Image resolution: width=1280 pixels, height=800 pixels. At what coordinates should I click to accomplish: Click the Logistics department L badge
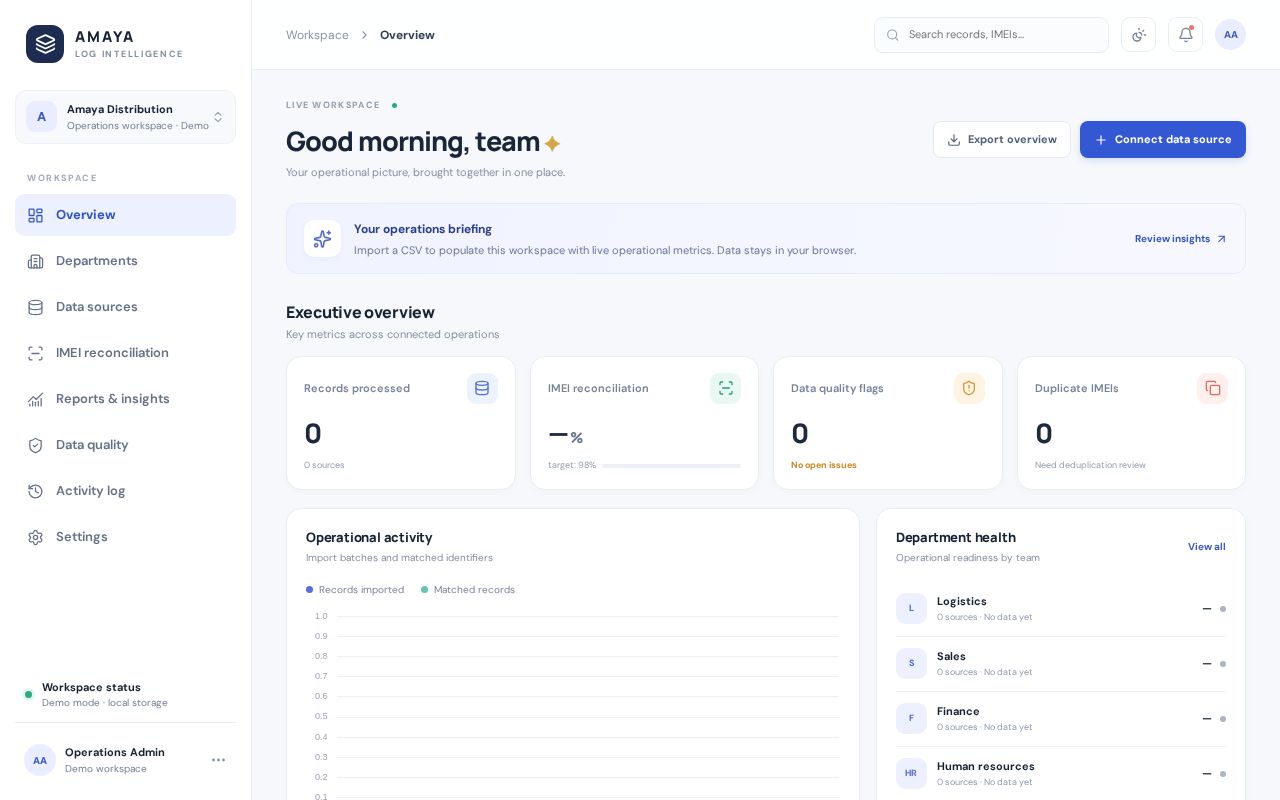[x=911, y=608]
